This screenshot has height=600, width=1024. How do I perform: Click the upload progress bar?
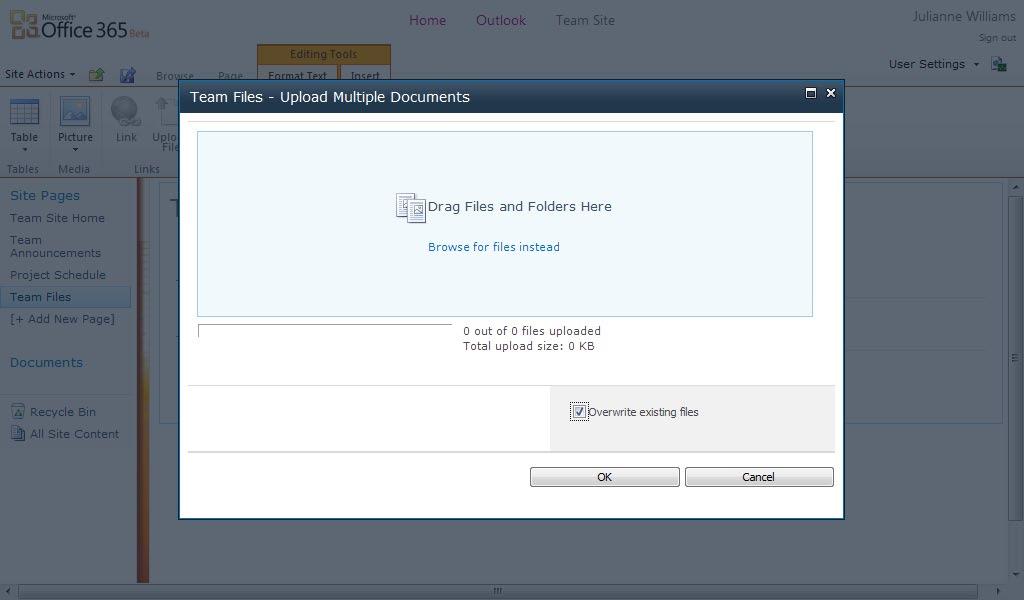tap(325, 331)
